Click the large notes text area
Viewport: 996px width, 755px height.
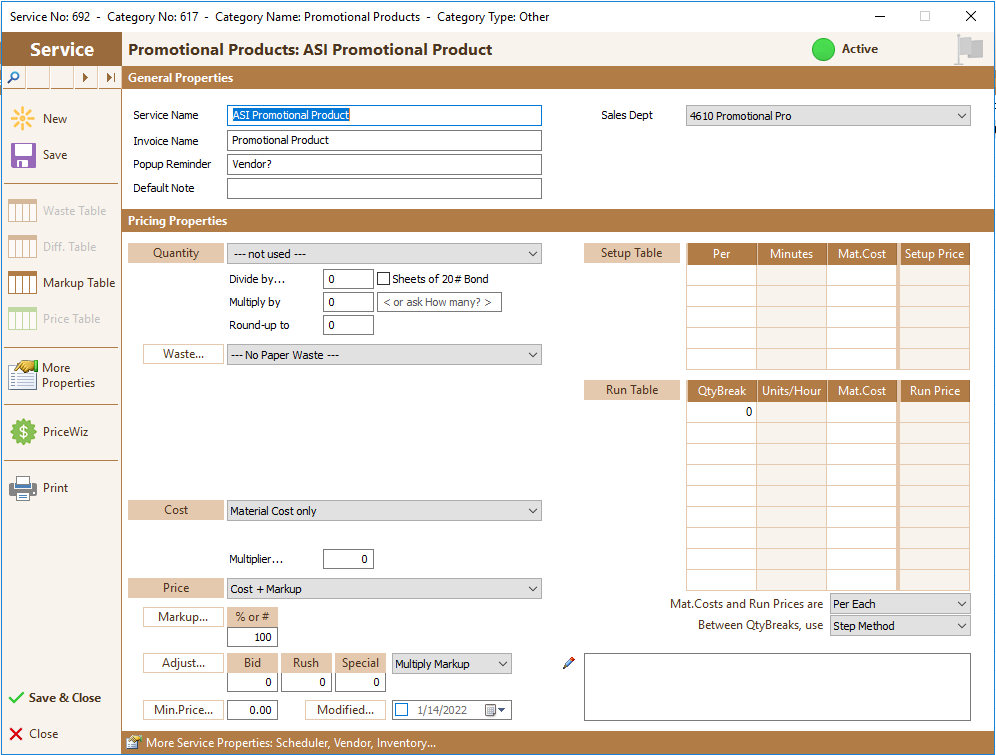click(x=777, y=687)
